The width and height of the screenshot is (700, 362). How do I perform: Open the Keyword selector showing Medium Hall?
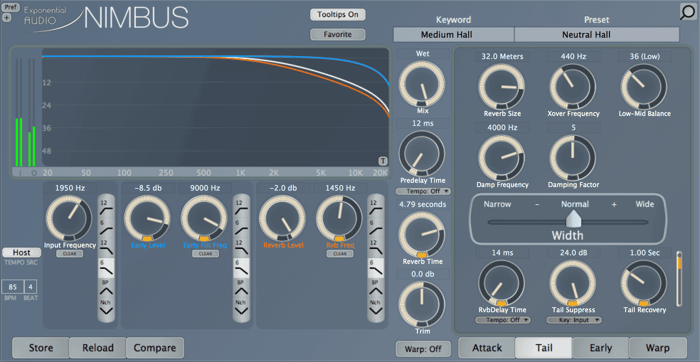point(453,34)
